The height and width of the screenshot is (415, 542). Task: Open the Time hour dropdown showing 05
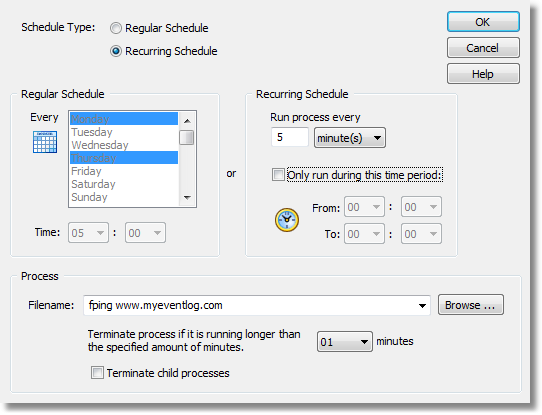click(x=88, y=233)
